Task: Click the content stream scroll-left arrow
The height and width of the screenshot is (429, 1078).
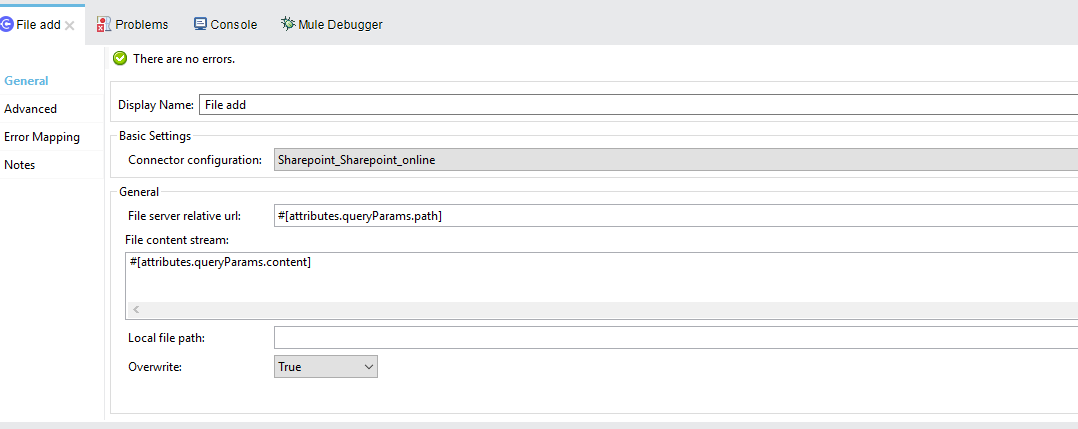Action: [136, 311]
